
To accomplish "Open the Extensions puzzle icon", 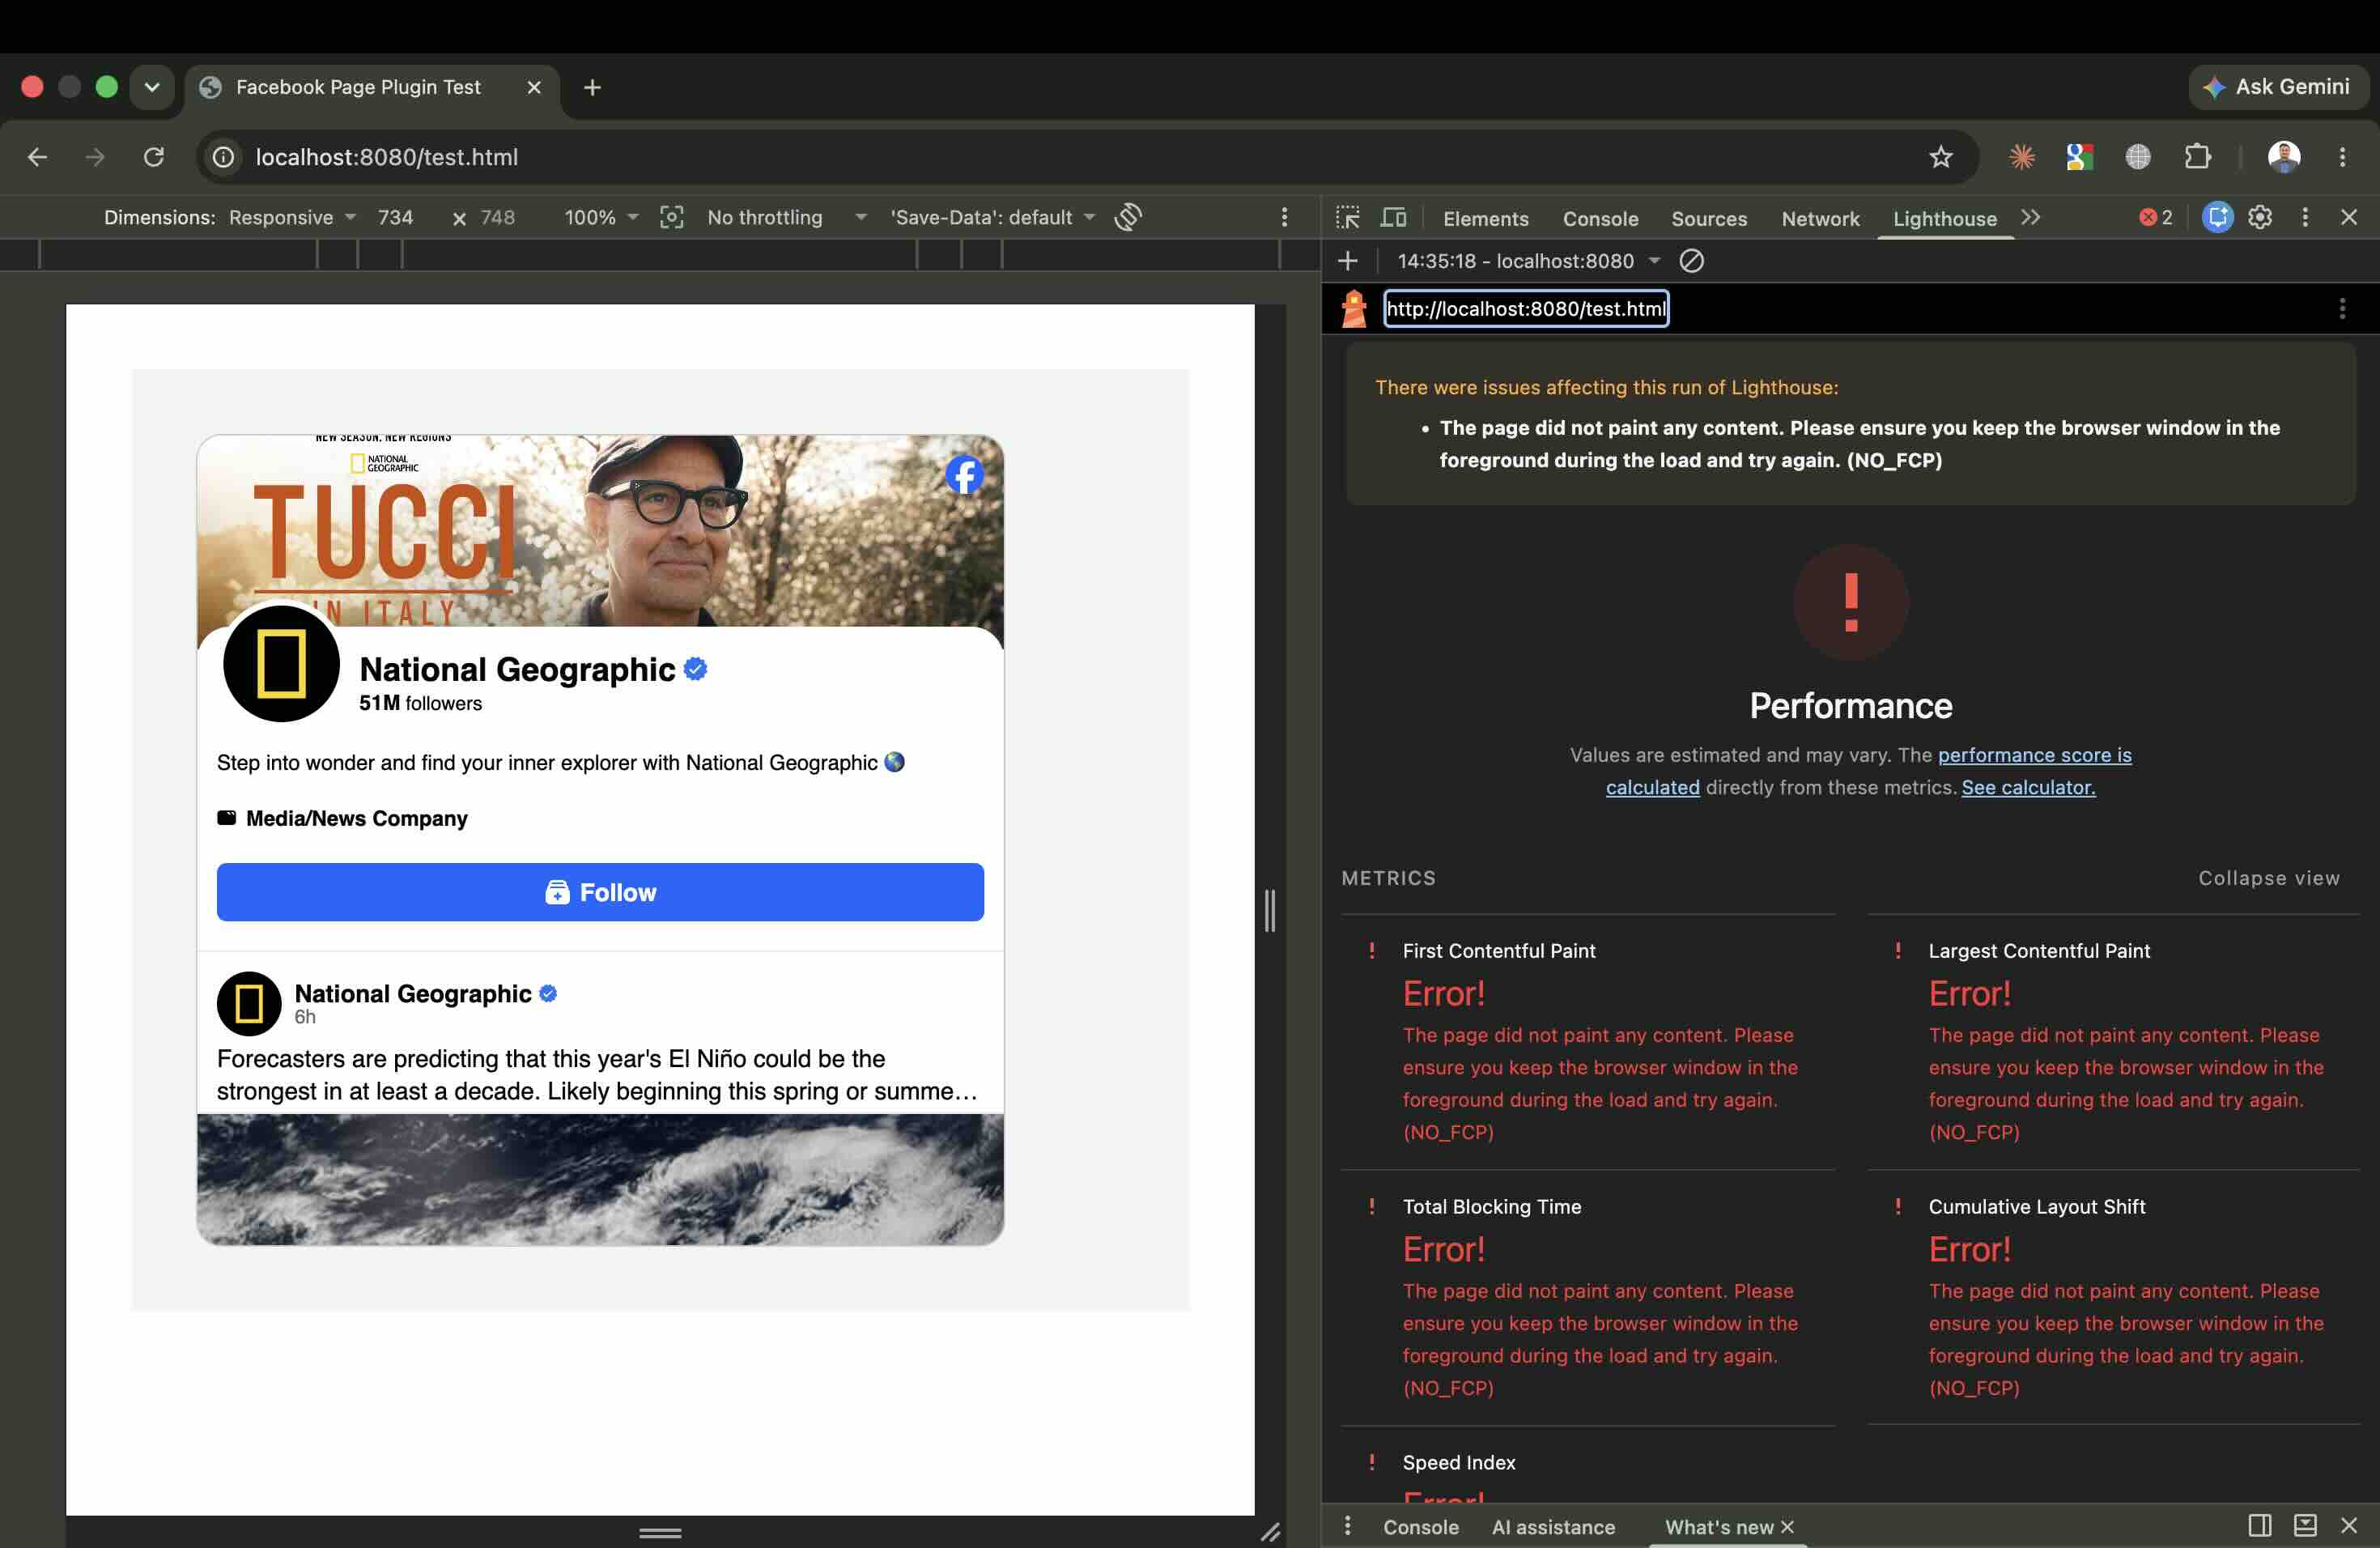I will tap(2197, 157).
